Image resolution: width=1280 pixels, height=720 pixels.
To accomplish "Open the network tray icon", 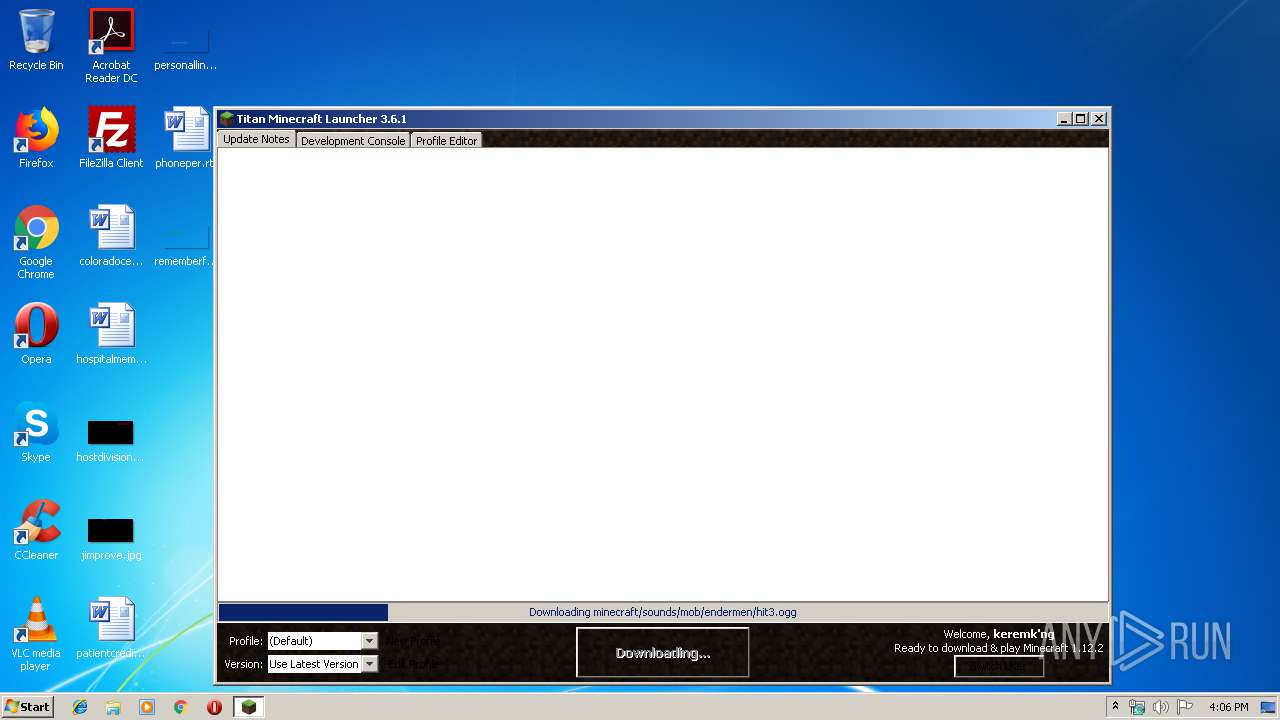I will [x=1137, y=707].
